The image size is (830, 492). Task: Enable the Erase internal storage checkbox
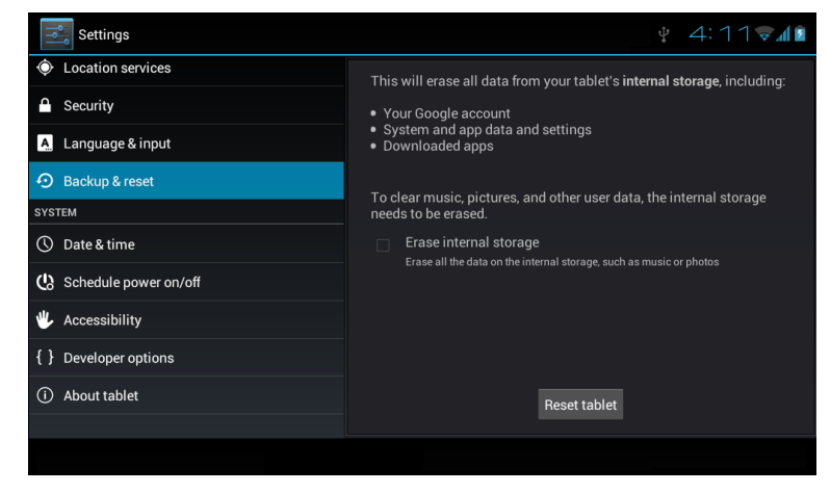tap(383, 245)
